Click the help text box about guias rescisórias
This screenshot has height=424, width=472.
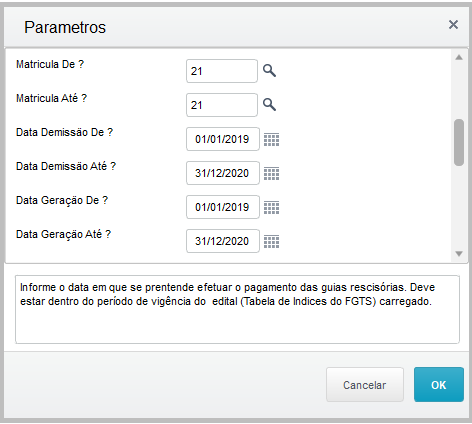click(237, 309)
